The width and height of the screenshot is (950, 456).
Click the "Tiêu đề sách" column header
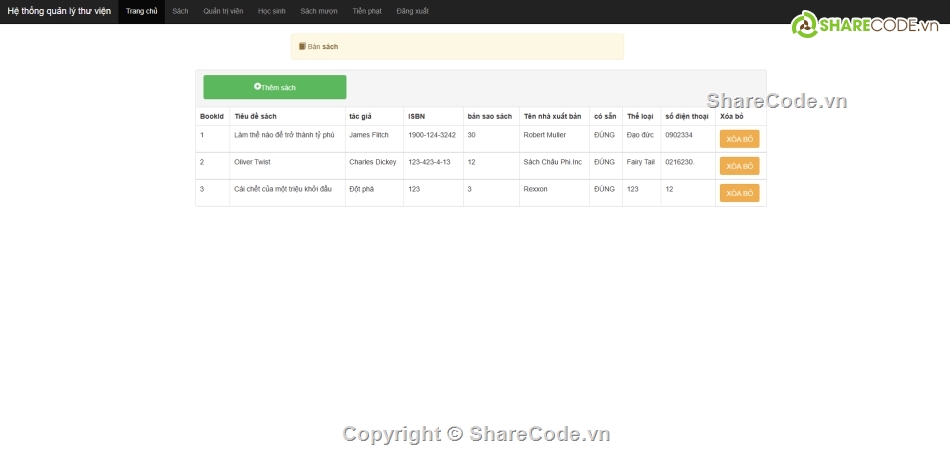[x=255, y=116]
